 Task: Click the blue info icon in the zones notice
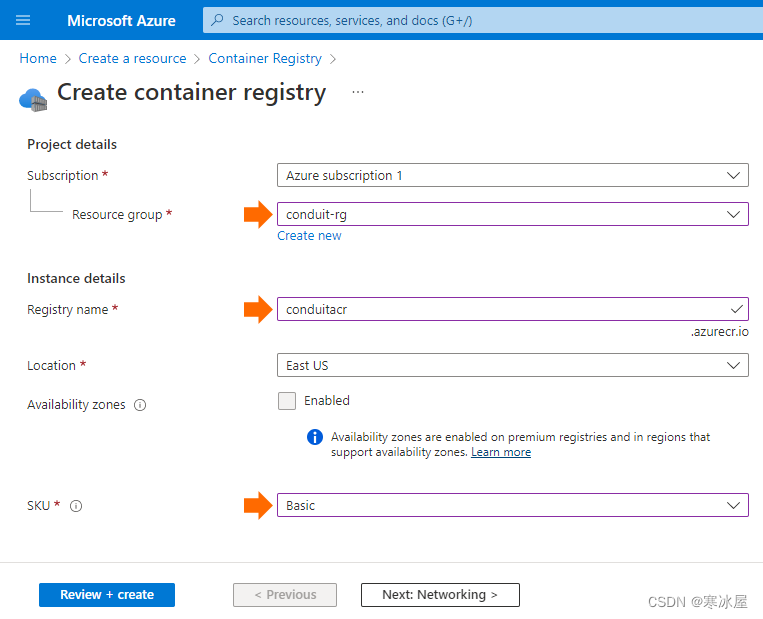tap(315, 437)
